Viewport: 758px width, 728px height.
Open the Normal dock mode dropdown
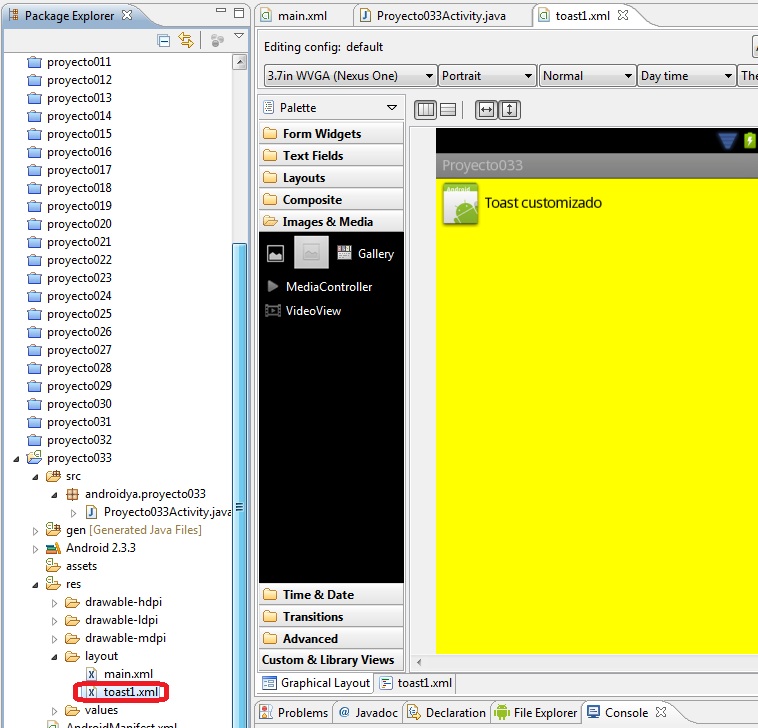(587, 76)
